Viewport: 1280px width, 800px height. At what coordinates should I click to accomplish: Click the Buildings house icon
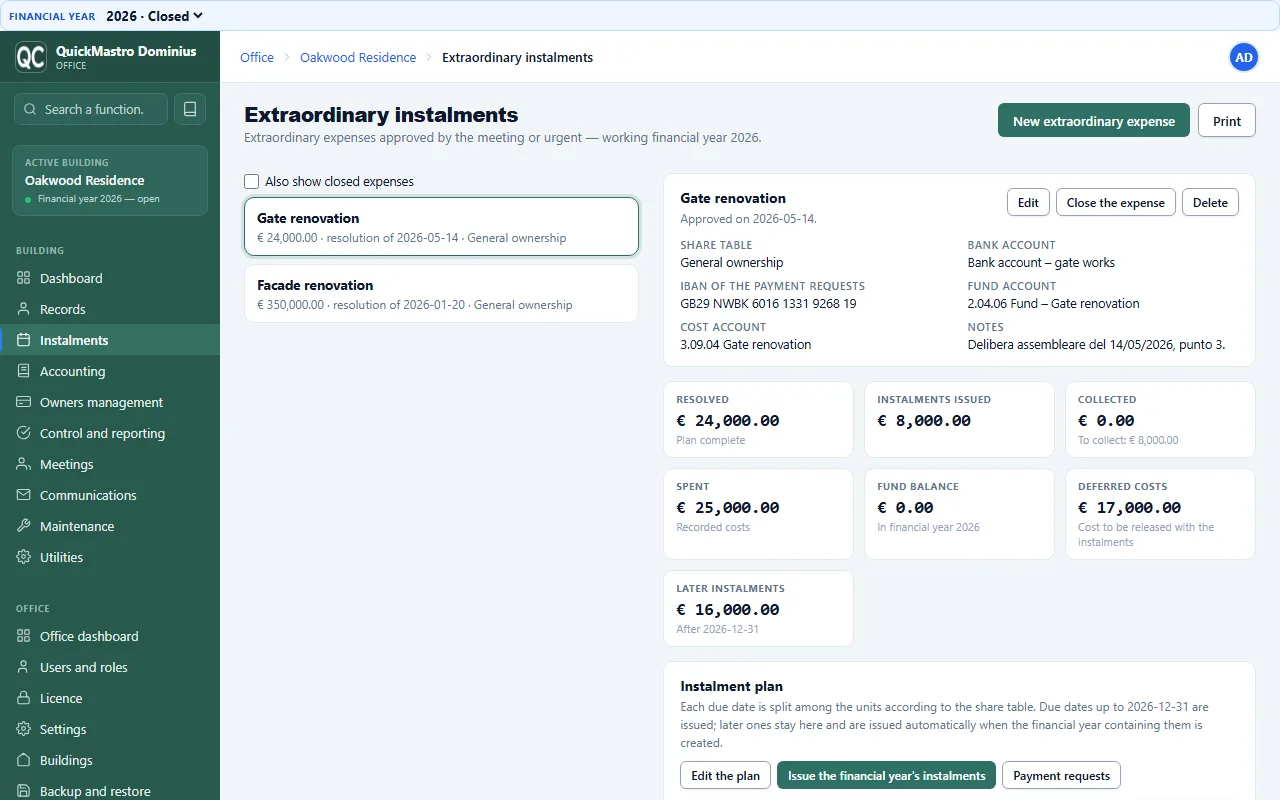(24, 760)
